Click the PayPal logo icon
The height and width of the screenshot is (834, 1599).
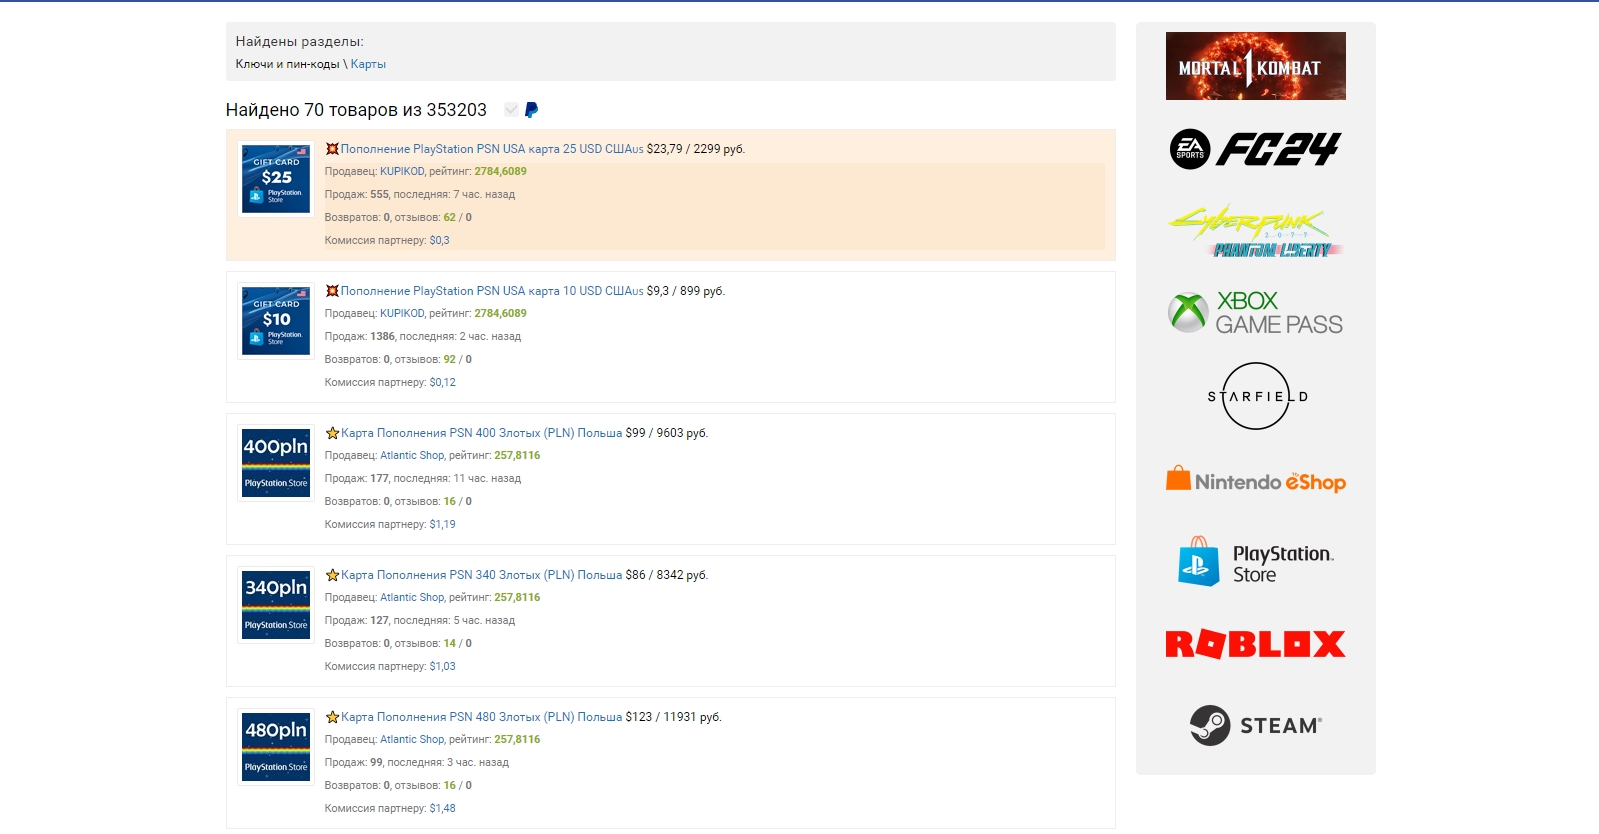[531, 110]
